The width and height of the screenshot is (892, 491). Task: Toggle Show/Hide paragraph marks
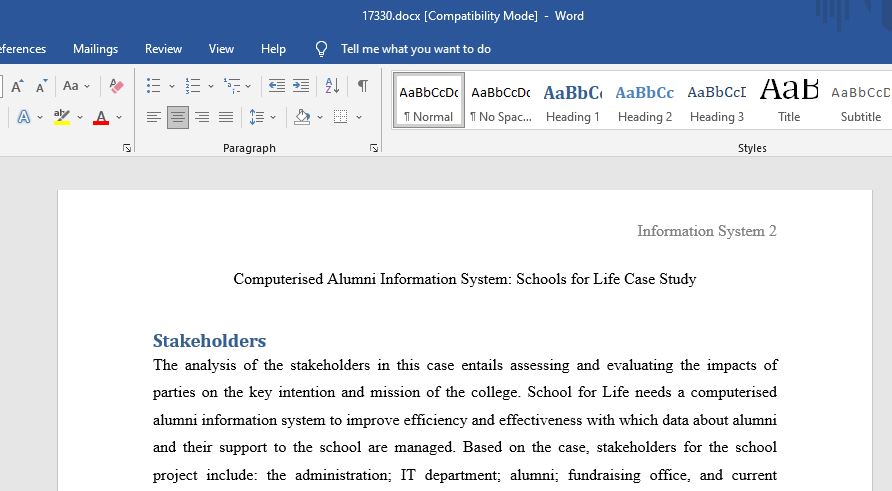click(362, 86)
